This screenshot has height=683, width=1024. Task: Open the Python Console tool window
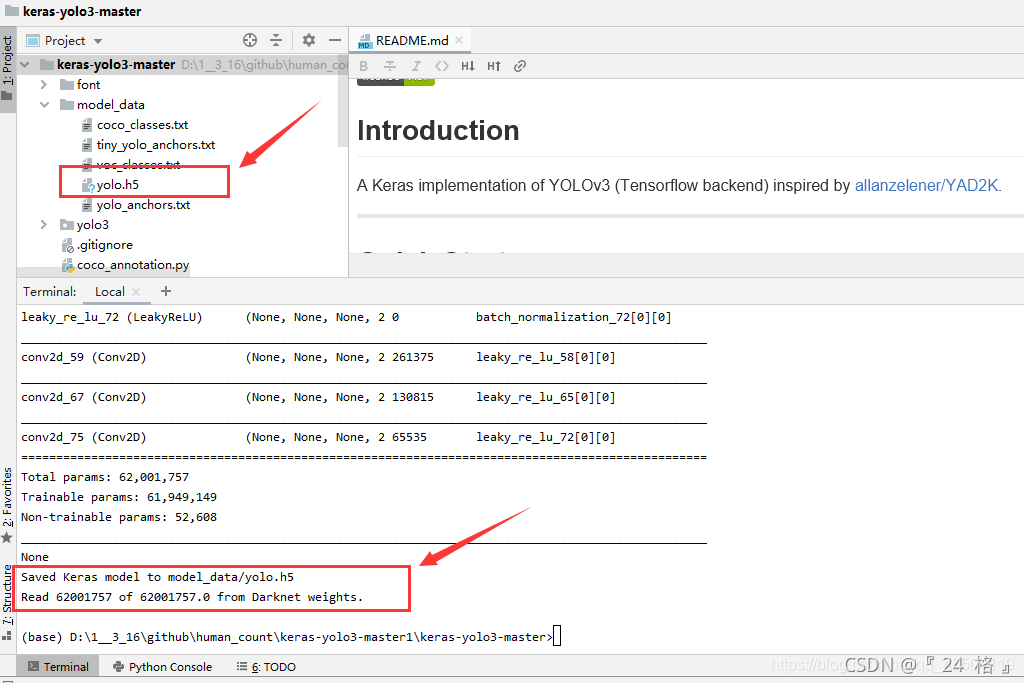(x=163, y=667)
